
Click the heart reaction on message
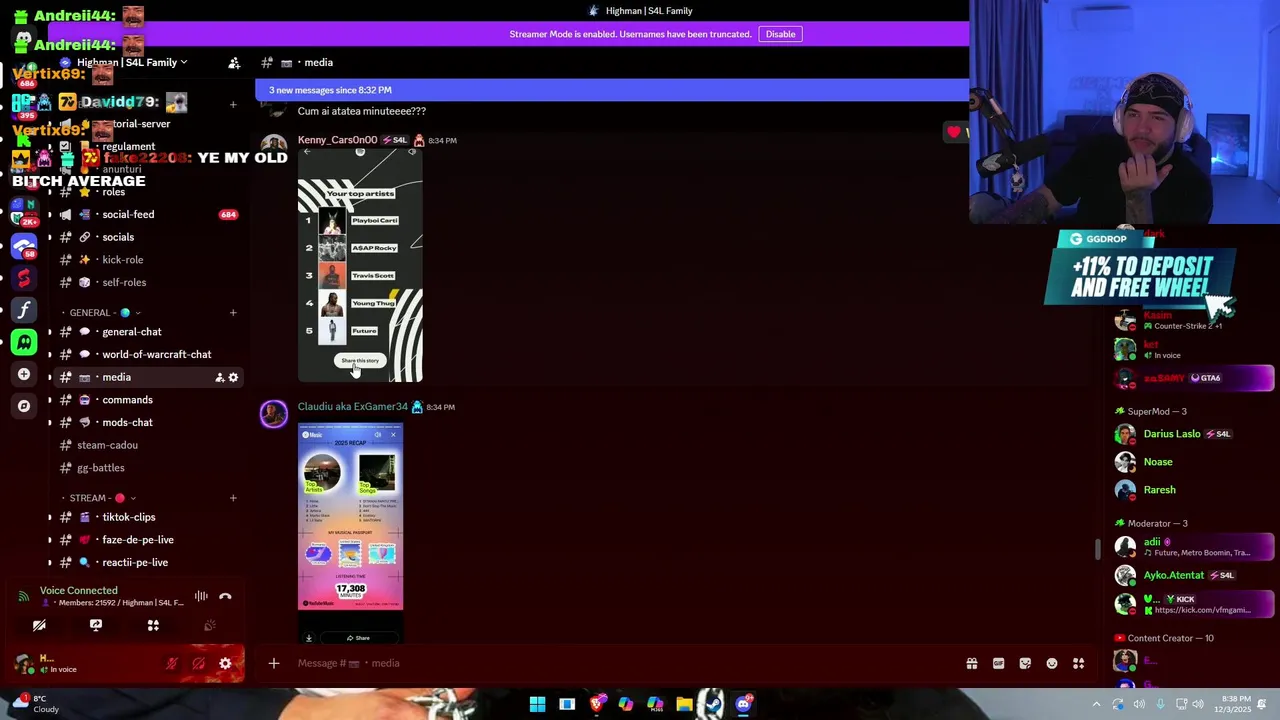[x=955, y=132]
